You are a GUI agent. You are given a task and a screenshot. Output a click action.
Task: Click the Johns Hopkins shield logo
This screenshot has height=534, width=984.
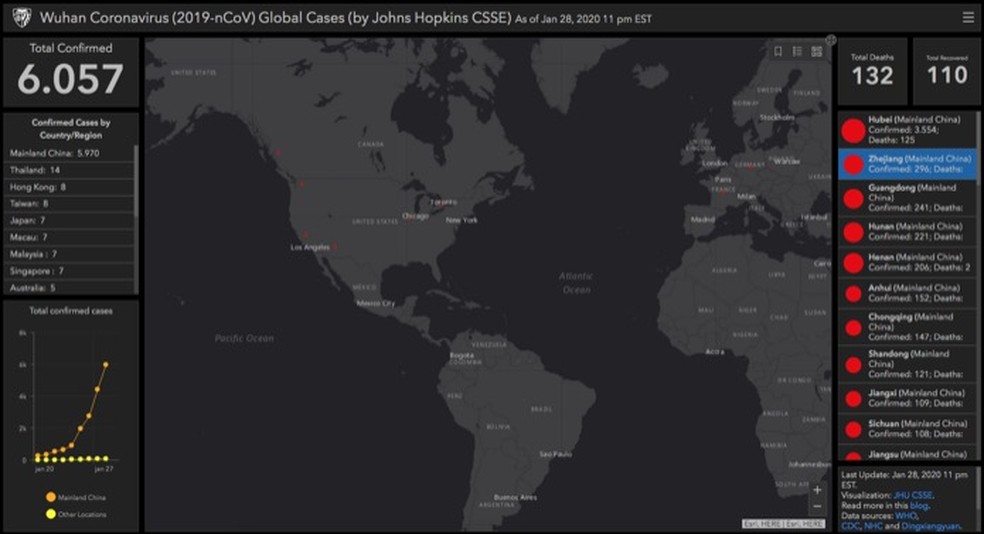[21, 17]
